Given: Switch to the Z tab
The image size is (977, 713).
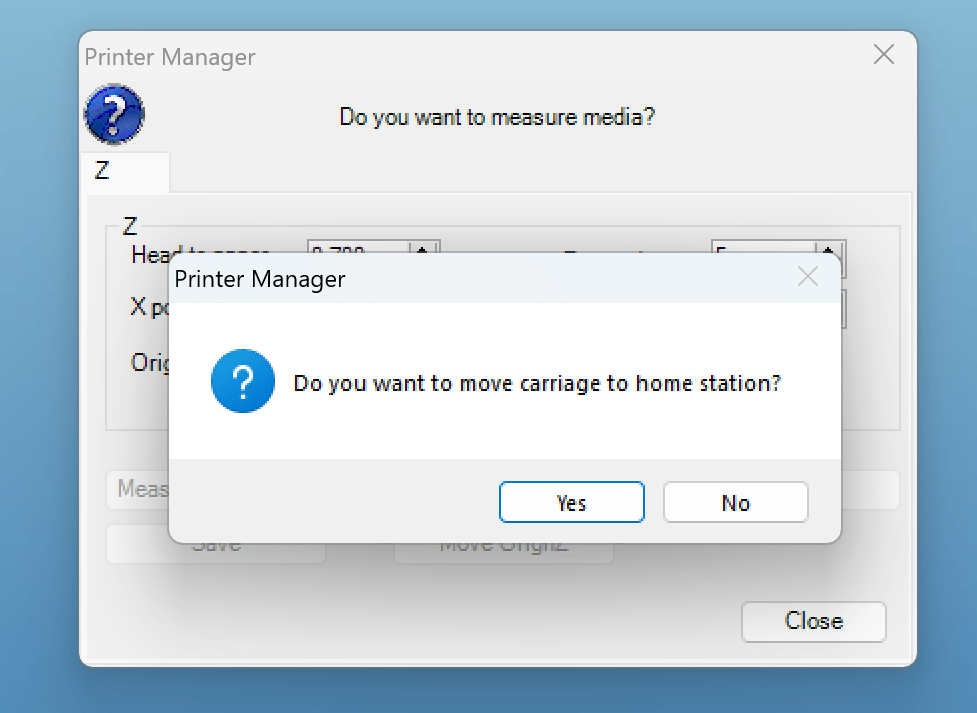Looking at the screenshot, I should 125,171.
